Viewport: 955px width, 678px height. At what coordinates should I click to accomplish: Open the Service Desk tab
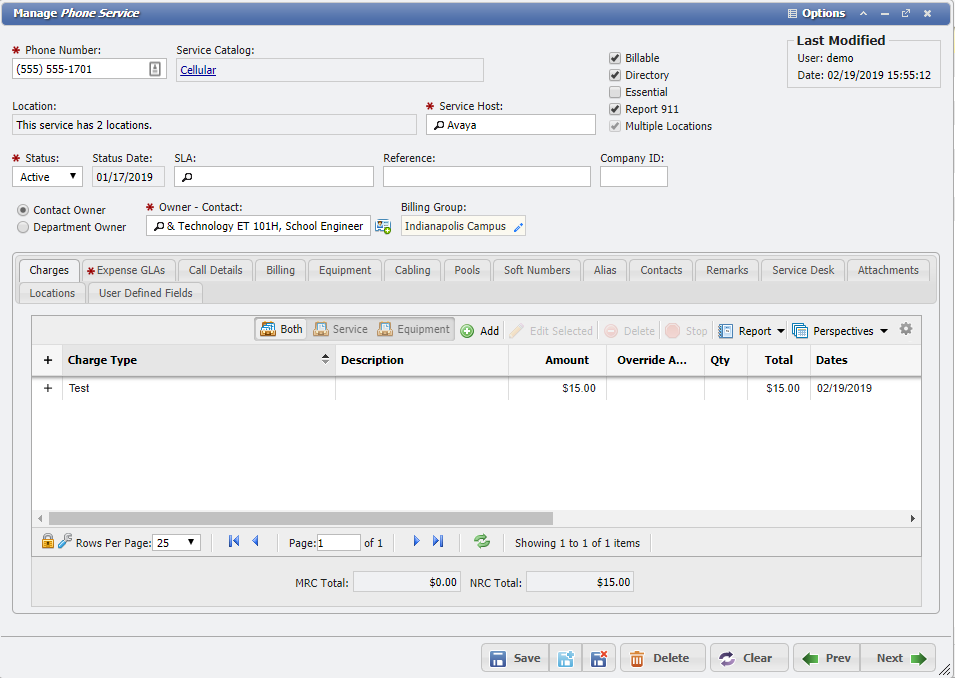pos(802,270)
